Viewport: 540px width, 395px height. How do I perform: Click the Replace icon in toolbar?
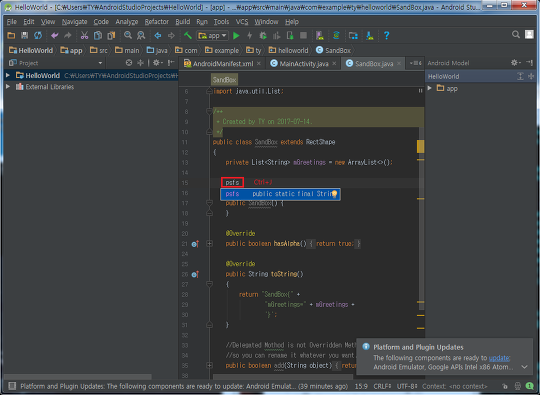(141, 35)
